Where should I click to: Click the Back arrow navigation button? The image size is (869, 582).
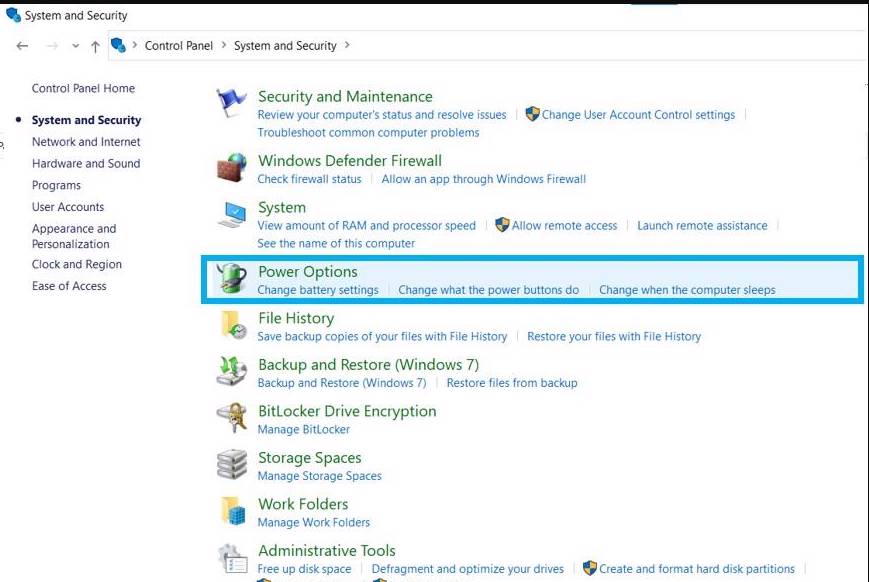pos(23,46)
